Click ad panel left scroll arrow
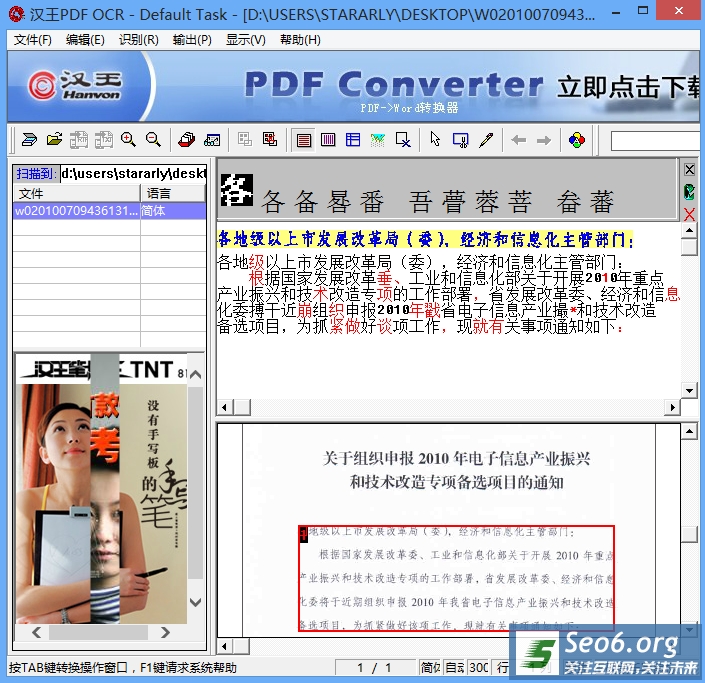The image size is (705, 683). tap(37, 633)
